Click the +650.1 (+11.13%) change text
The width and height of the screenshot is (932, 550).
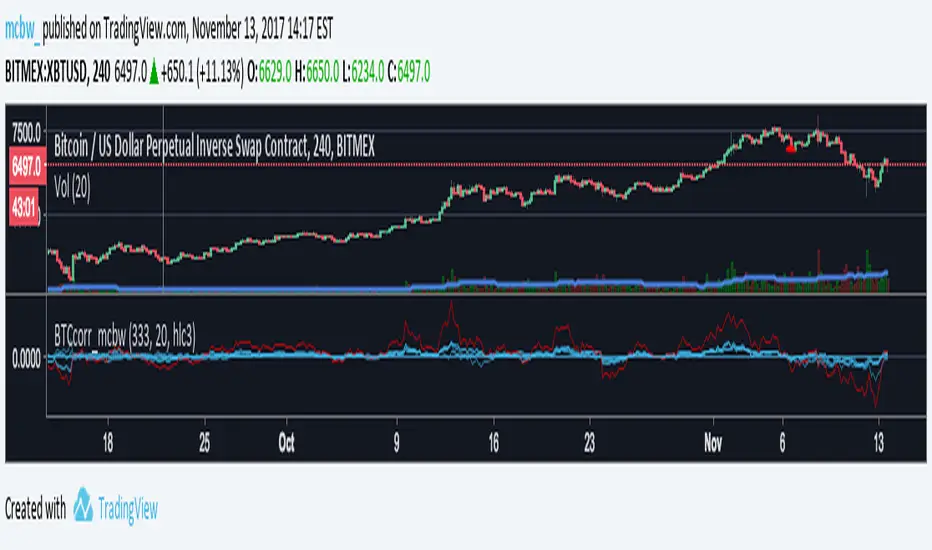(x=202, y=73)
